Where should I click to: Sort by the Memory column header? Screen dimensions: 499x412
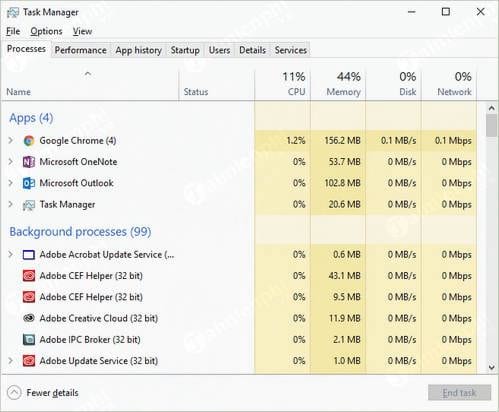338,84
